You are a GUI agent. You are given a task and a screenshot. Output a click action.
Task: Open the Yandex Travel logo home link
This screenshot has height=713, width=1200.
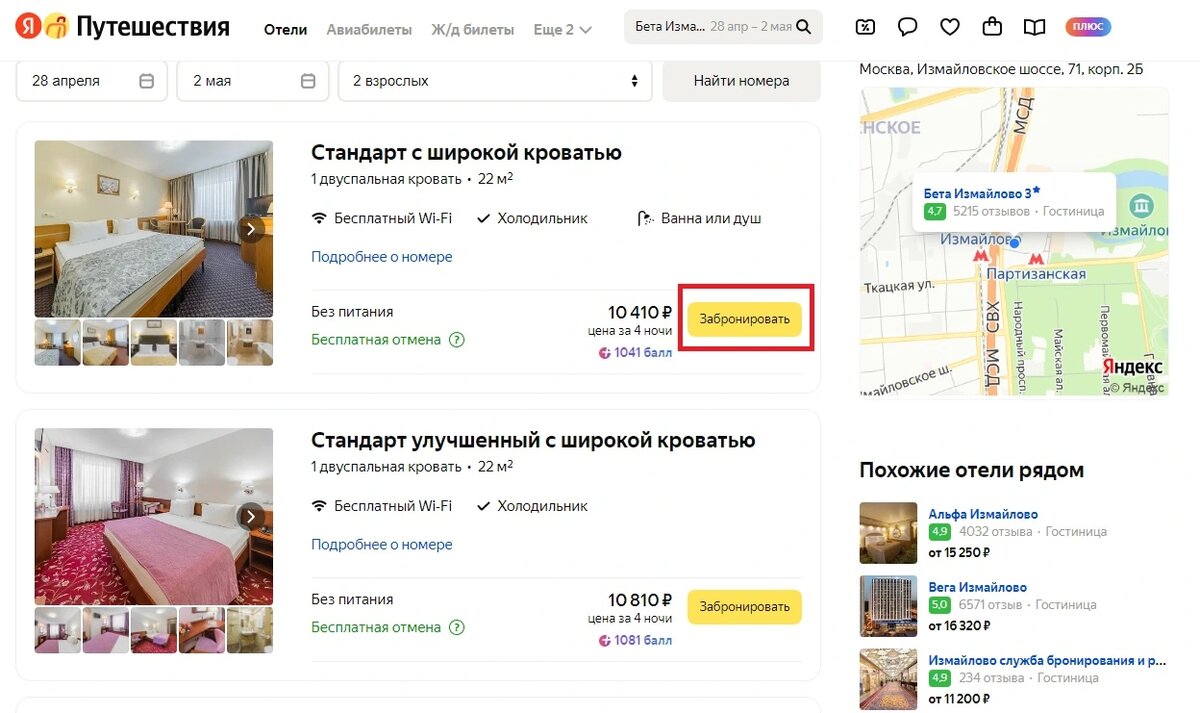click(x=122, y=27)
